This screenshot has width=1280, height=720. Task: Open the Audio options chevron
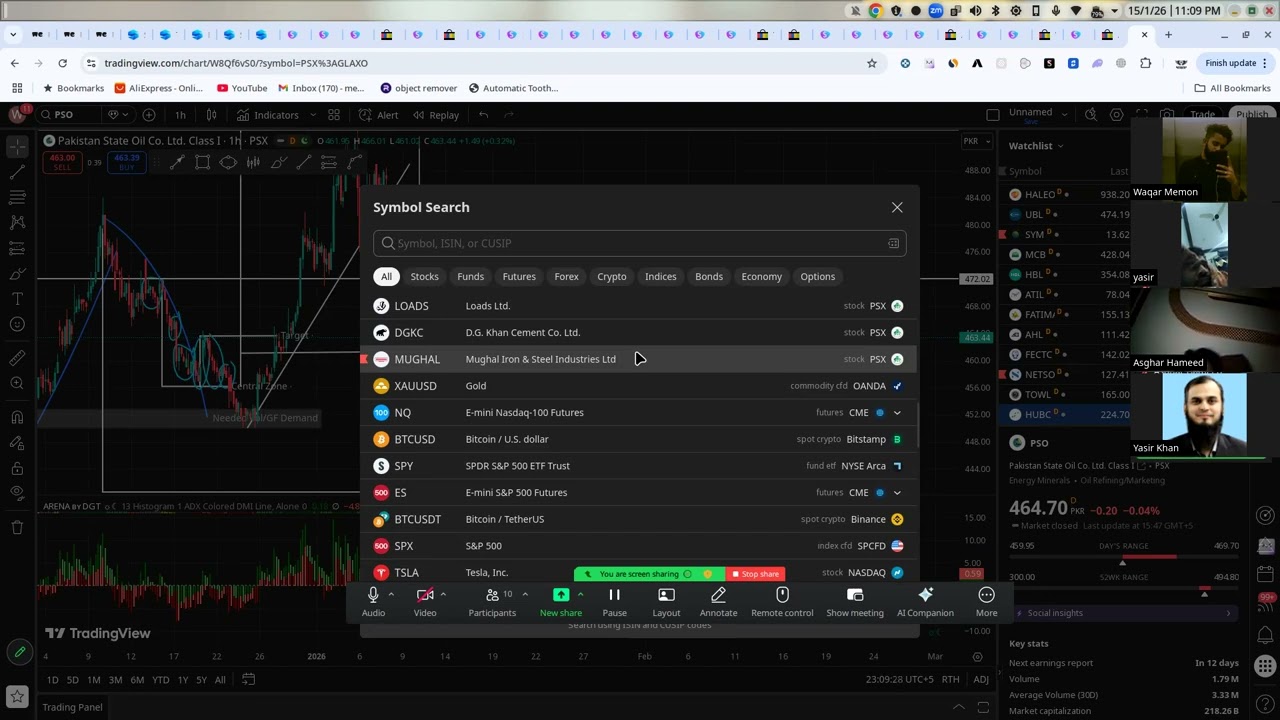pos(391,594)
